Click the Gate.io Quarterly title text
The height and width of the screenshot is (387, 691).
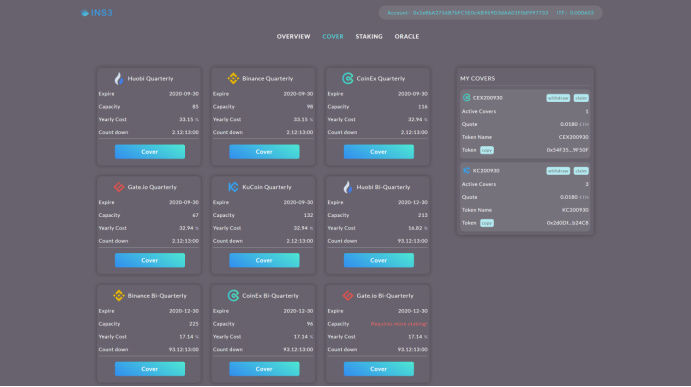click(x=152, y=187)
